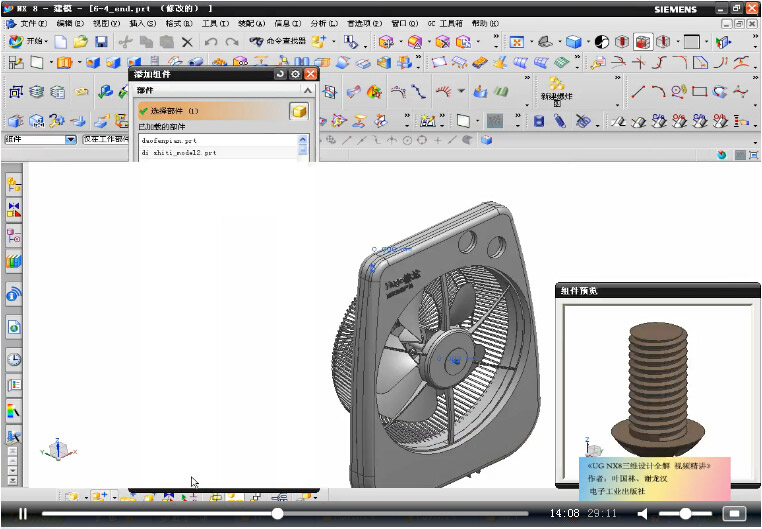Open the HD3D Tools info sidebar icon
The width and height of the screenshot is (762, 529).
click(x=14, y=294)
